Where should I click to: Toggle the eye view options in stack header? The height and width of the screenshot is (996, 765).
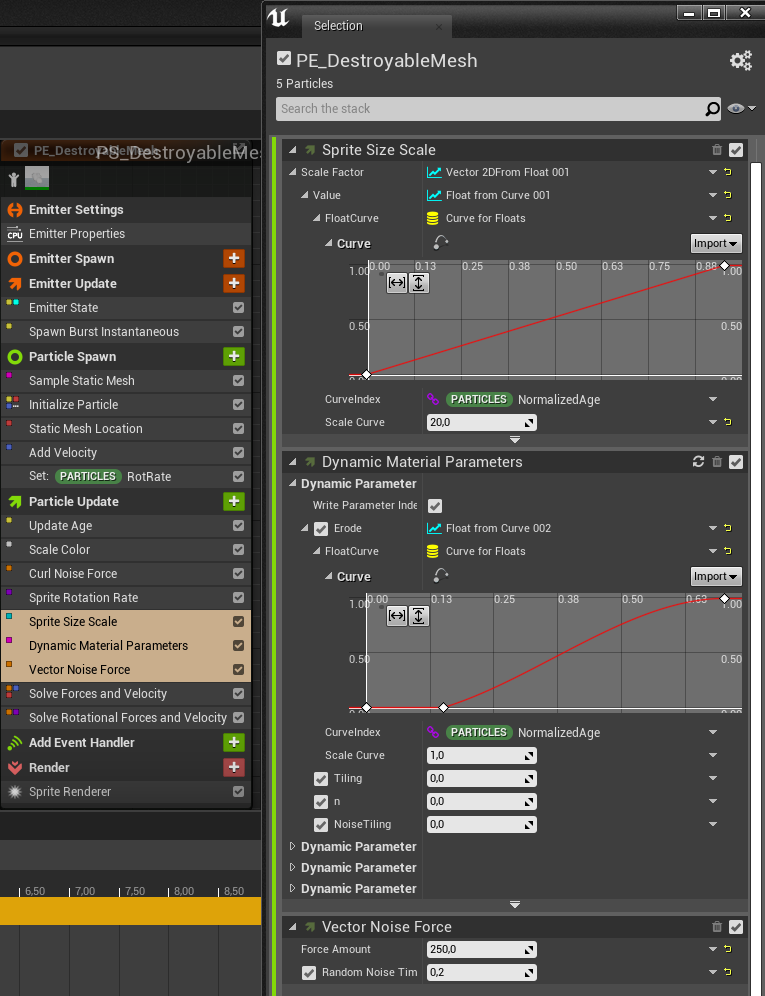click(x=741, y=109)
